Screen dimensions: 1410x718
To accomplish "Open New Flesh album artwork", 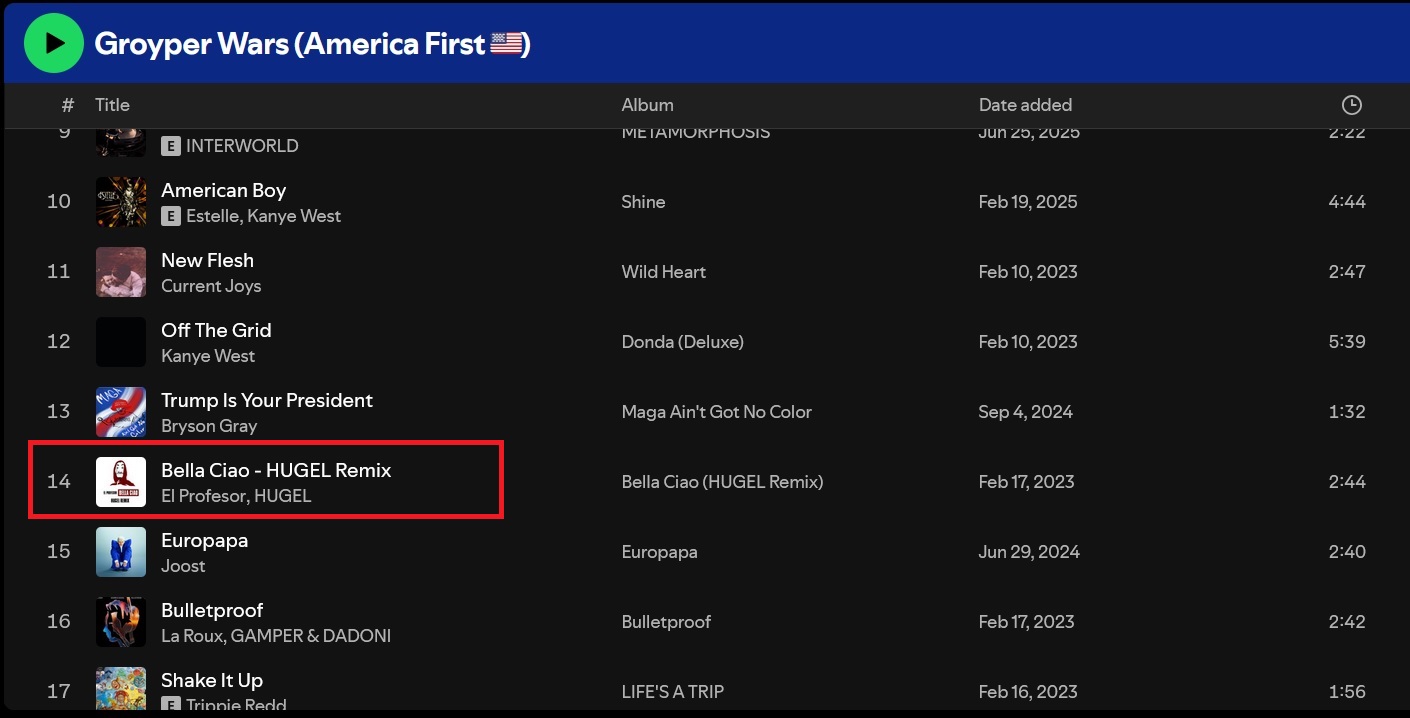I will click(x=121, y=272).
